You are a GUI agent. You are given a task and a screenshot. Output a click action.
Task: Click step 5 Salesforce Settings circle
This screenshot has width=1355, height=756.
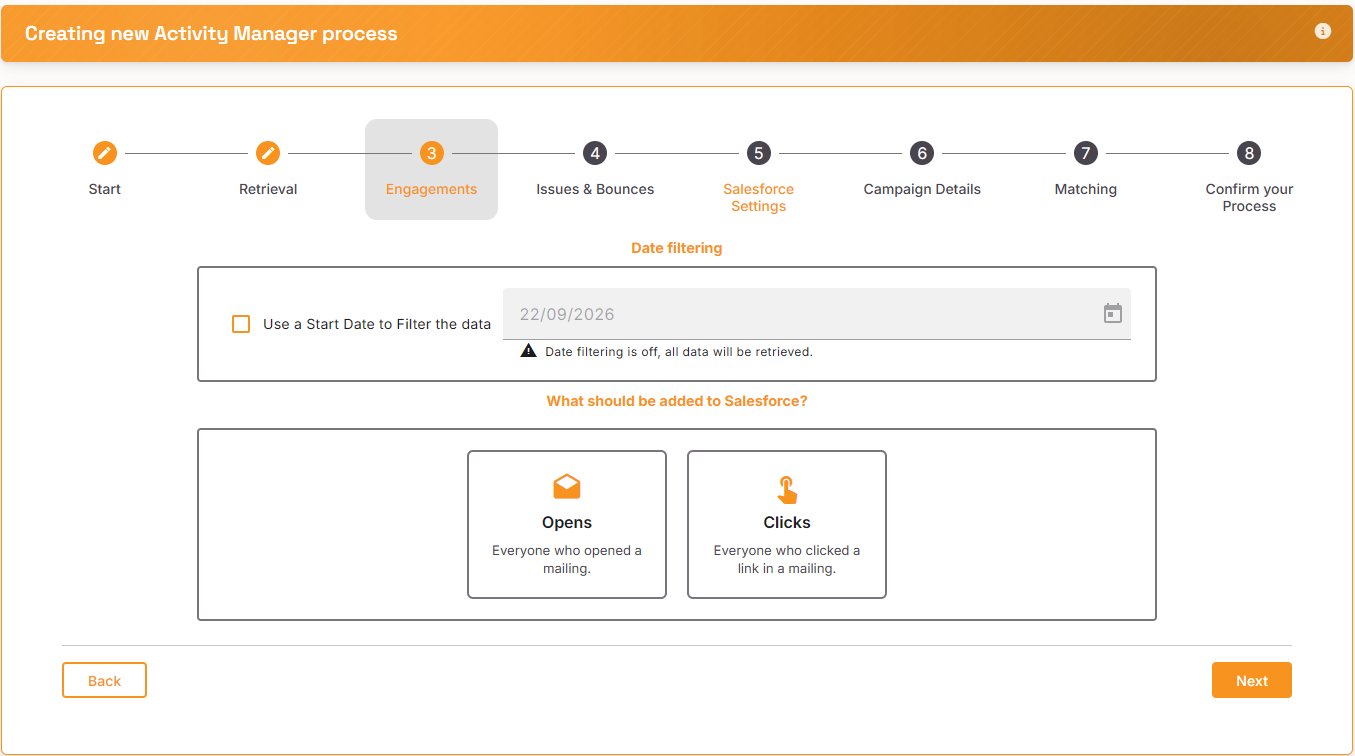758,153
